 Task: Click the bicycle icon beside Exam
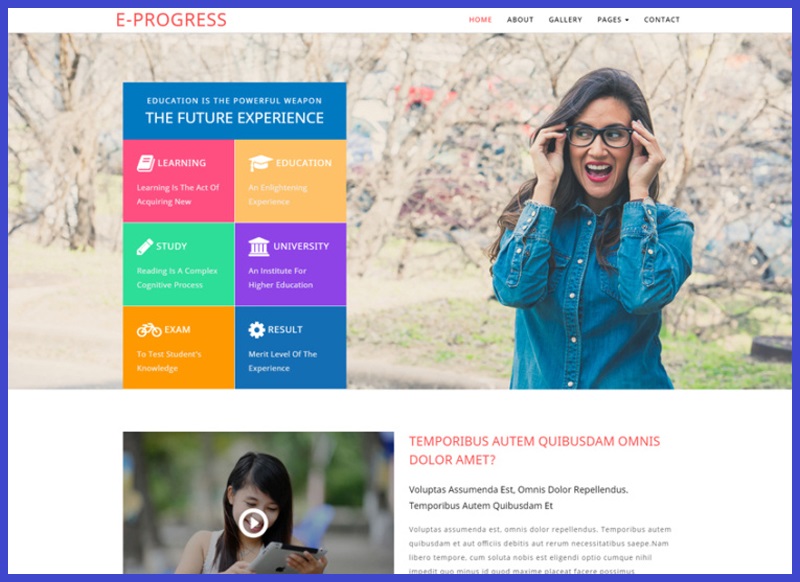149,330
